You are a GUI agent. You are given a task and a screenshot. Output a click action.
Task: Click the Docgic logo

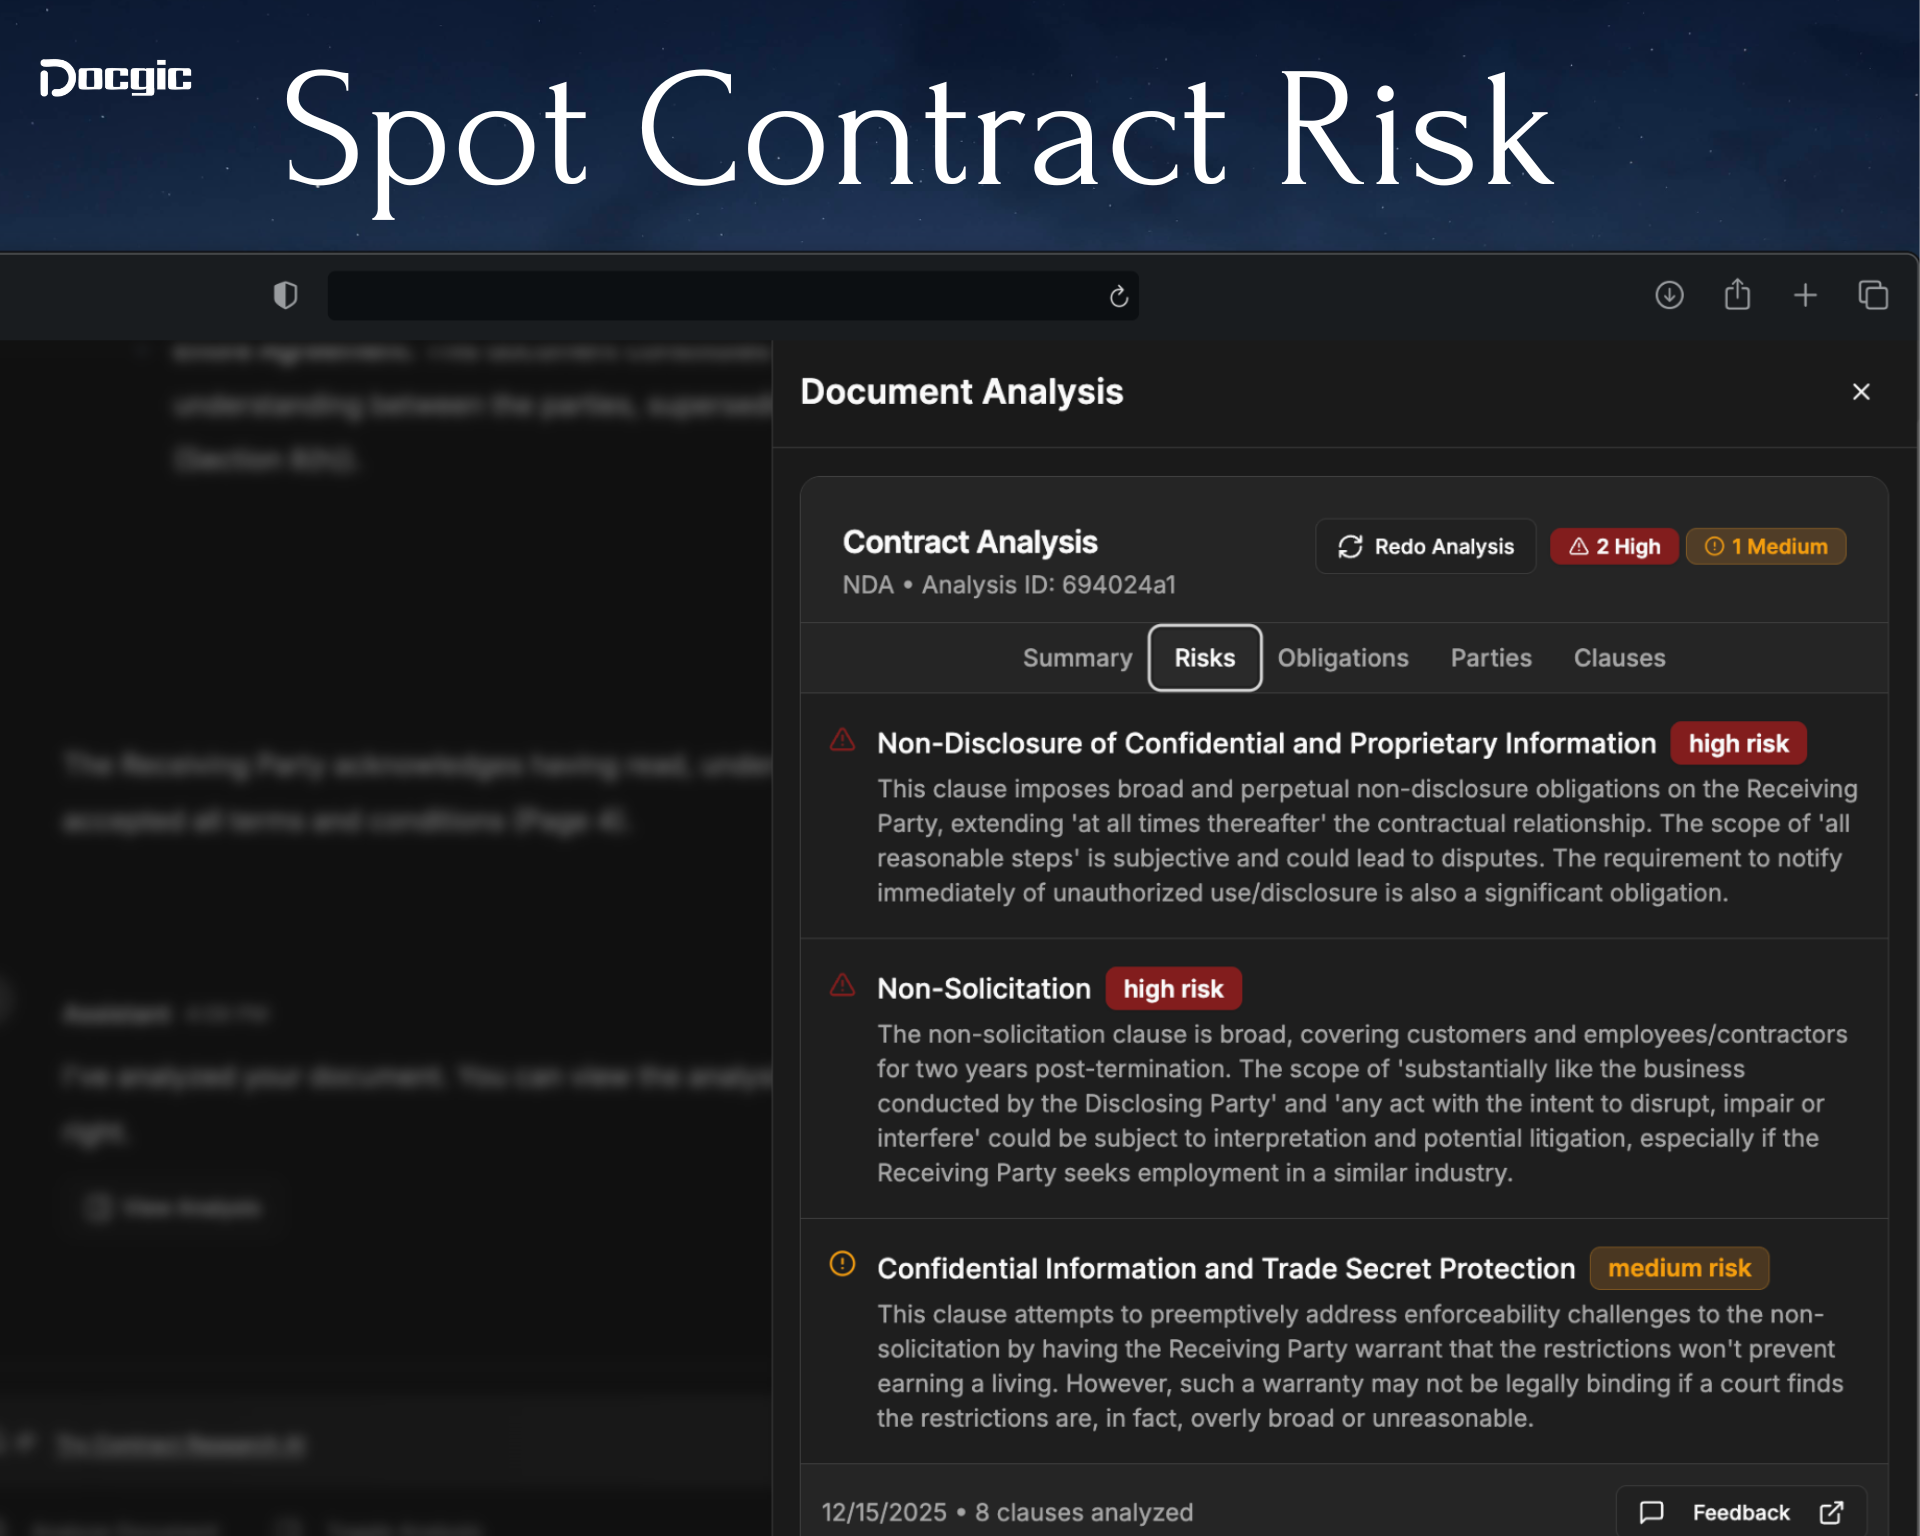[115, 79]
